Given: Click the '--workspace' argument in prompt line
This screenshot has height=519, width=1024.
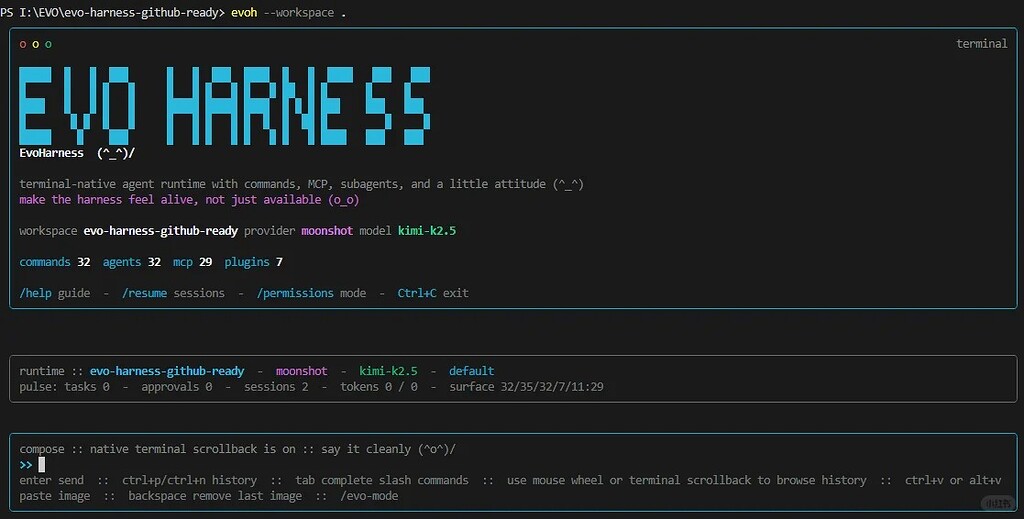Looking at the screenshot, I should (298, 12).
